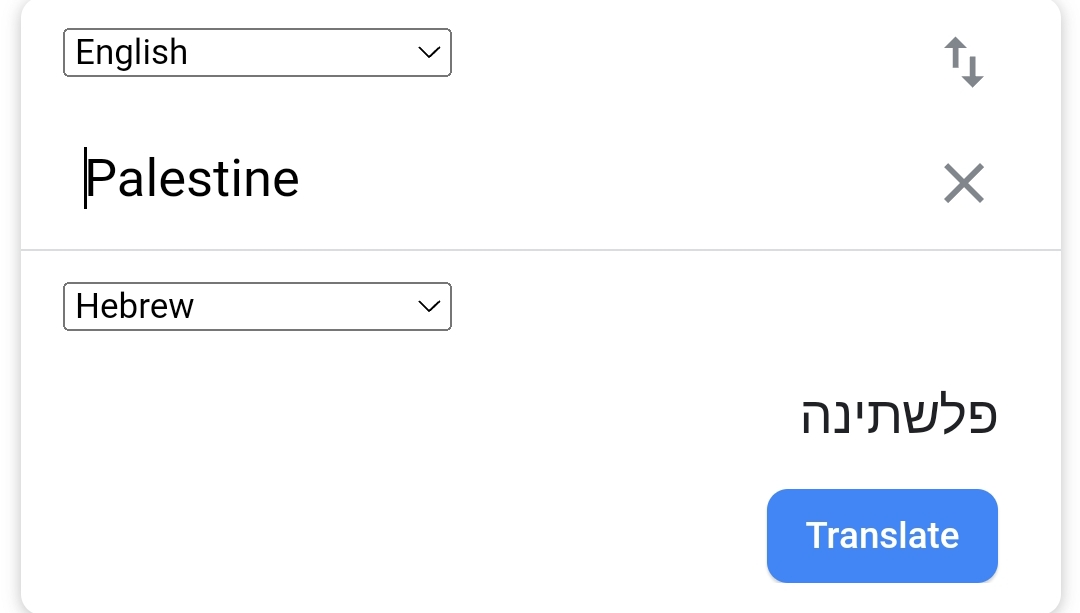
Task: Swap the source and target languages
Action: [x=964, y=62]
